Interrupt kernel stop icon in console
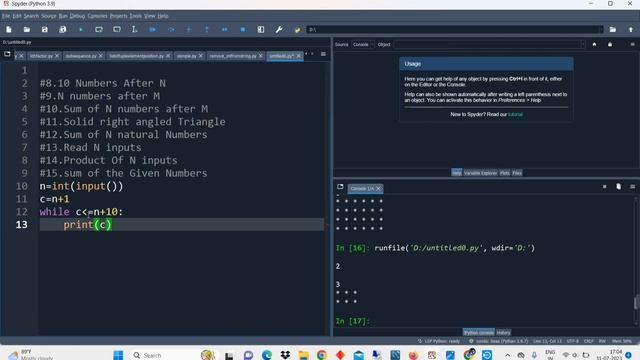Screen dimensions: 640x360 [604, 187]
